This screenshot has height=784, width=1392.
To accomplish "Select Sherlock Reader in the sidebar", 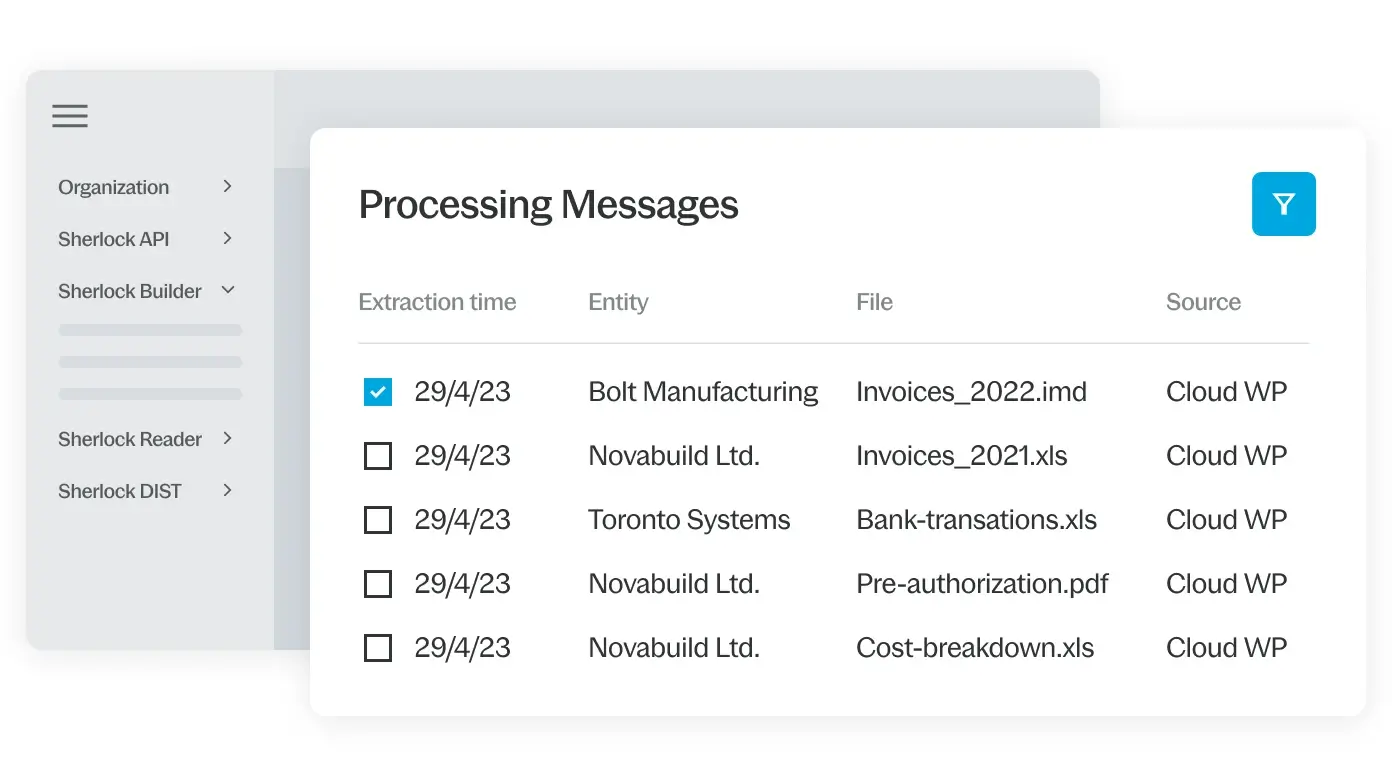I will pos(130,439).
